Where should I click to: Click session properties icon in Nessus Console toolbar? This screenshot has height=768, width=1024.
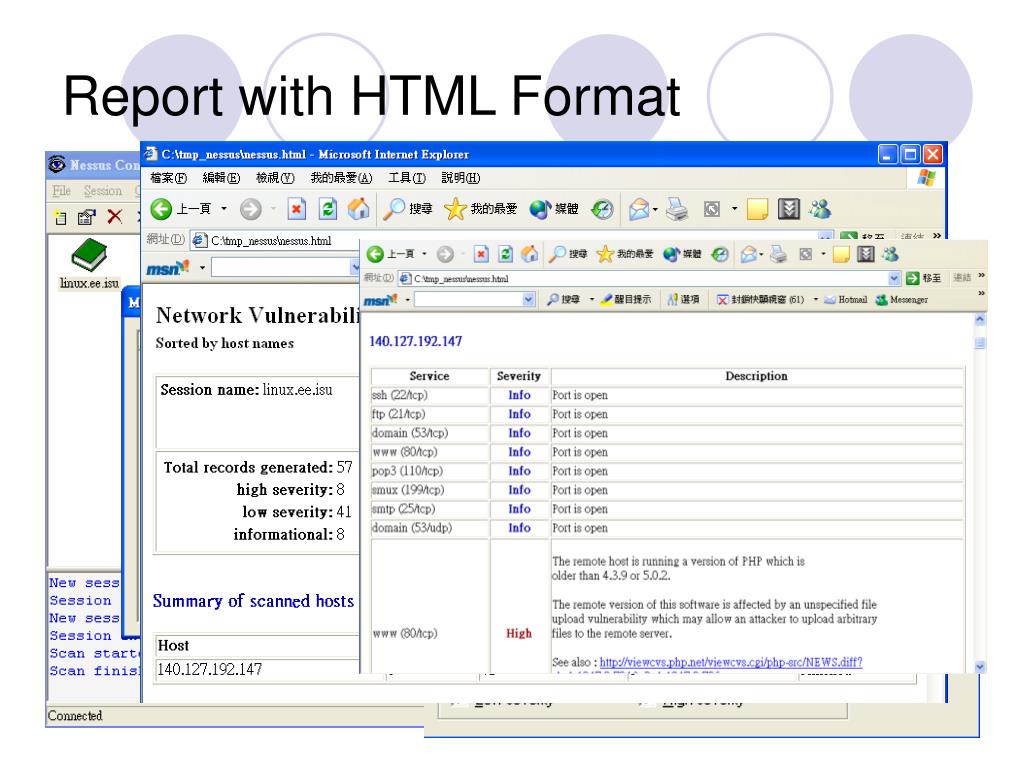pos(86,217)
